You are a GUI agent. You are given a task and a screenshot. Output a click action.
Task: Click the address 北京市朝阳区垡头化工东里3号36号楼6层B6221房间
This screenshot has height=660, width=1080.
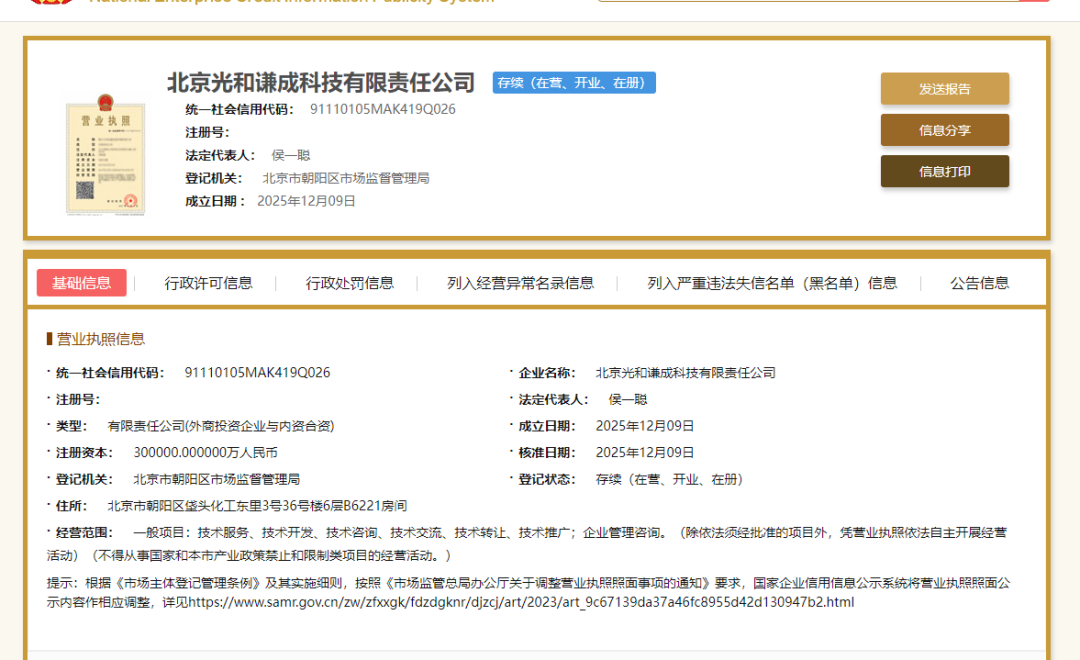pyautogui.click(x=257, y=506)
